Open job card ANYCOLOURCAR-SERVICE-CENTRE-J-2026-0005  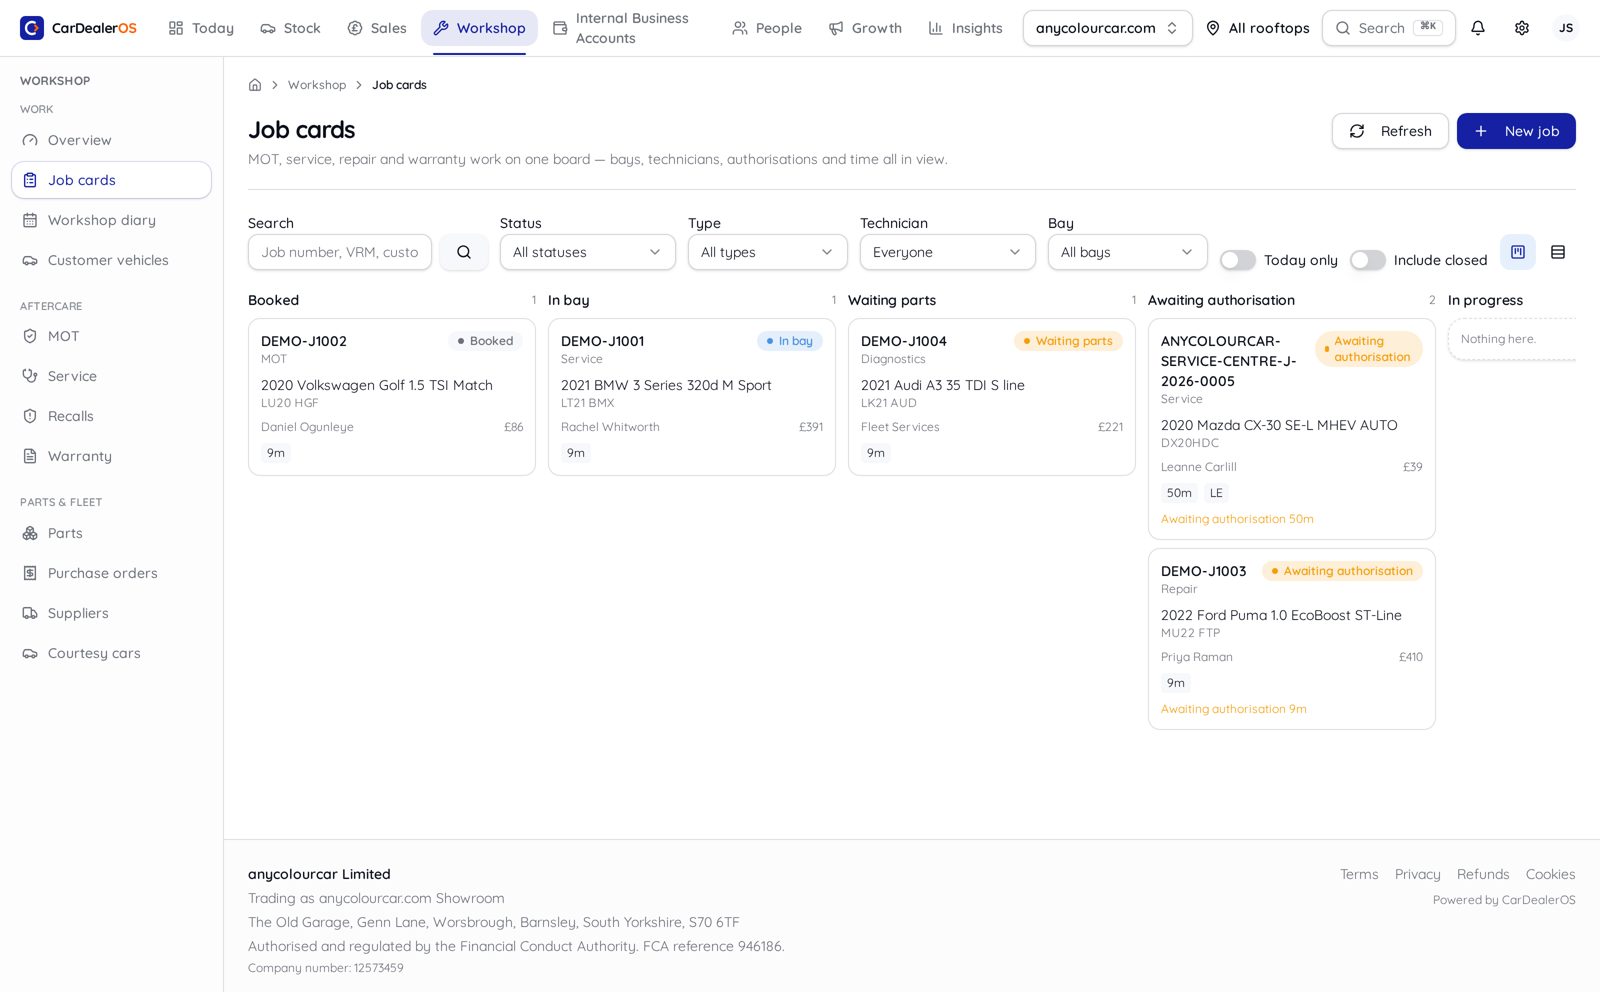pyautogui.click(x=1292, y=429)
